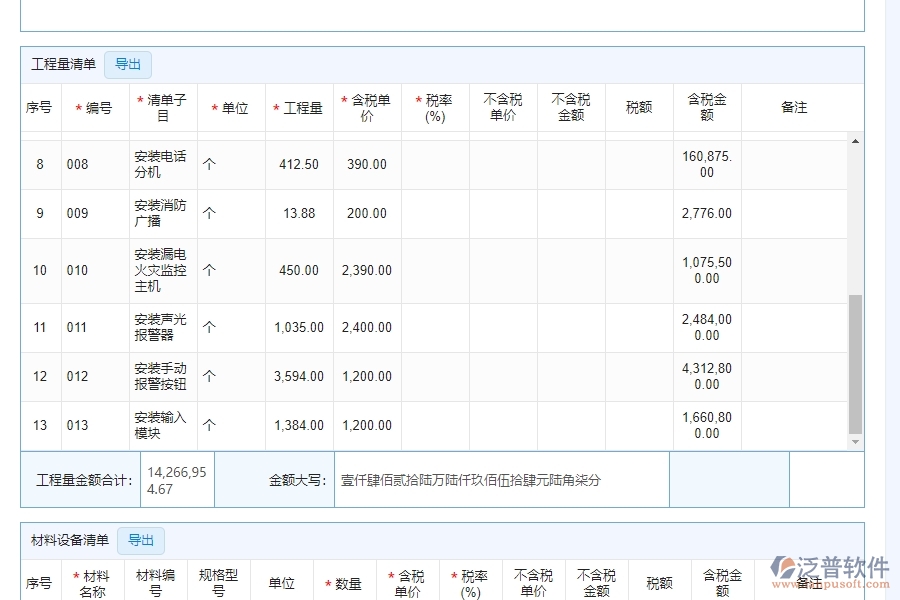Select the 税率(%) column header
Screen dimensions: 900x600
click(x=436, y=107)
